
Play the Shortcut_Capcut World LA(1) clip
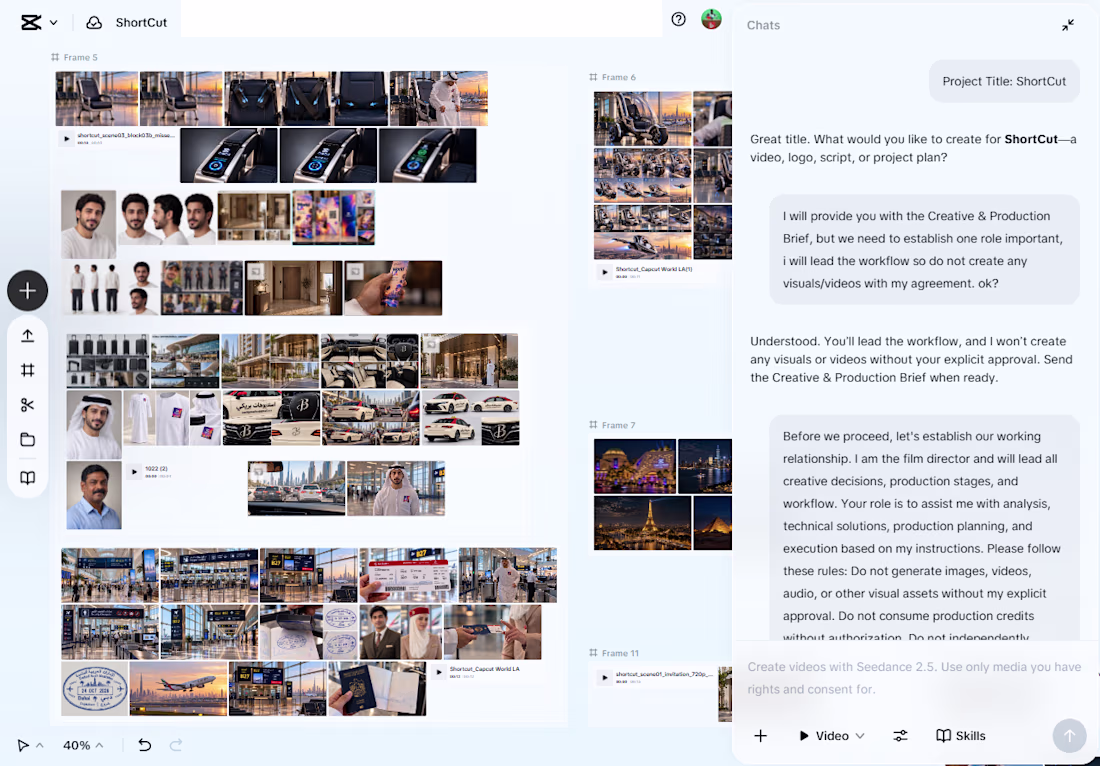pyautogui.click(x=605, y=272)
